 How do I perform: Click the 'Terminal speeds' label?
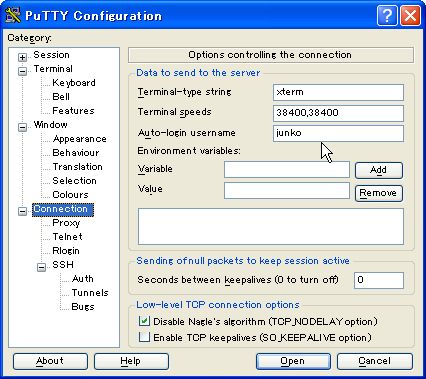click(x=175, y=112)
